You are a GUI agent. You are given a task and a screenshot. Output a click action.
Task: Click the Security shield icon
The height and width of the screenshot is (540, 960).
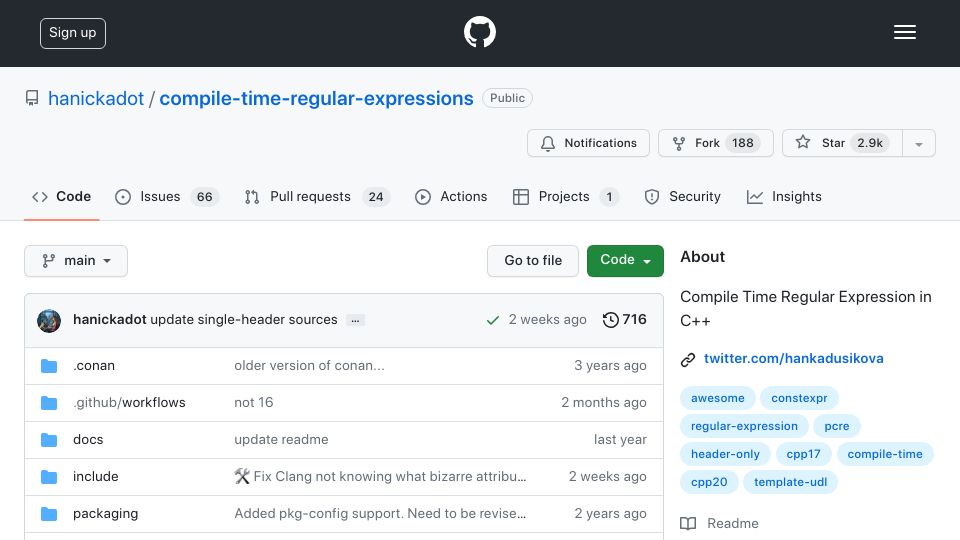pos(652,197)
